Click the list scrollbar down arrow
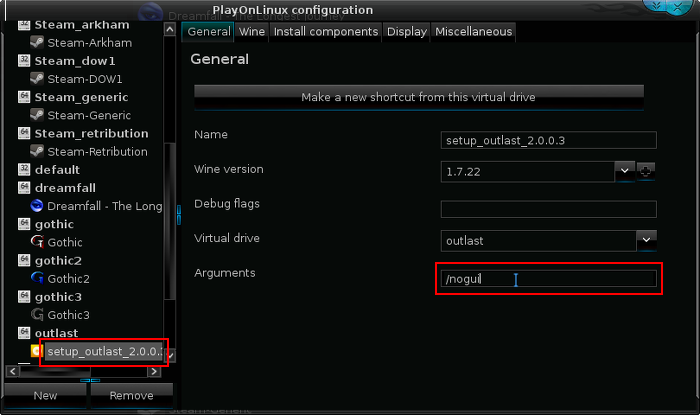 pos(170,355)
